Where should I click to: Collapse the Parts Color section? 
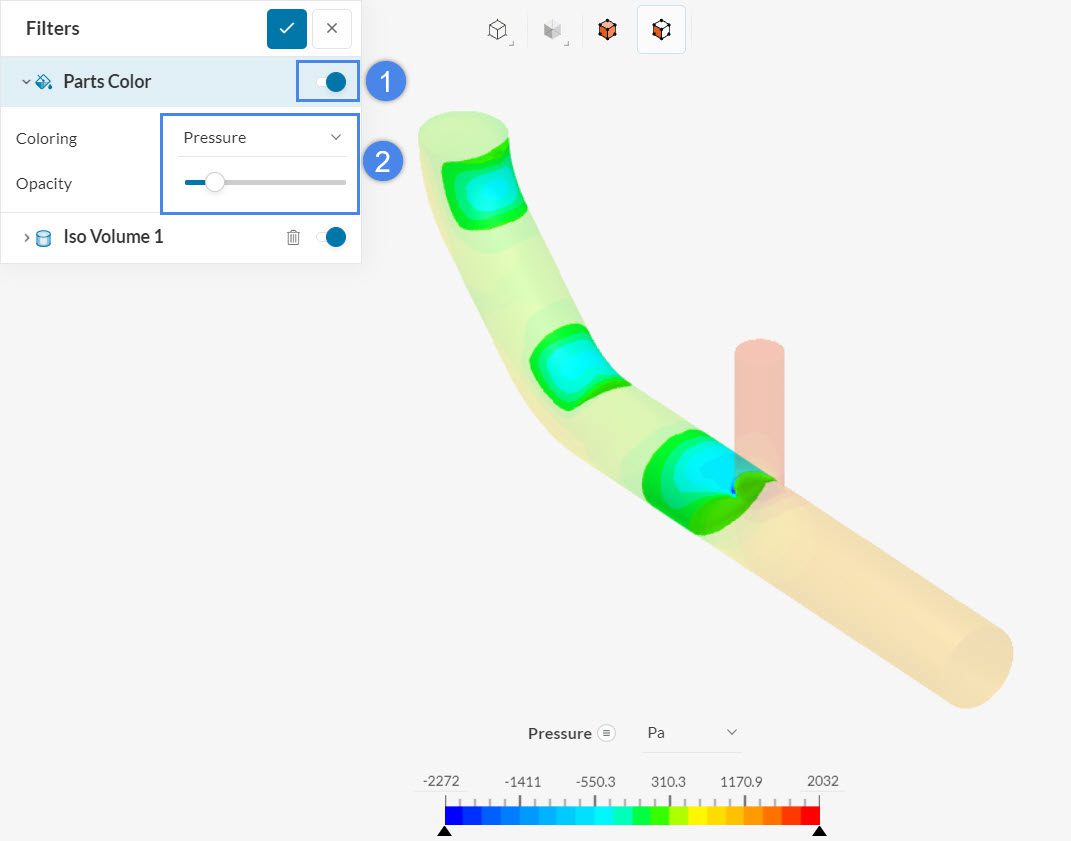26,82
